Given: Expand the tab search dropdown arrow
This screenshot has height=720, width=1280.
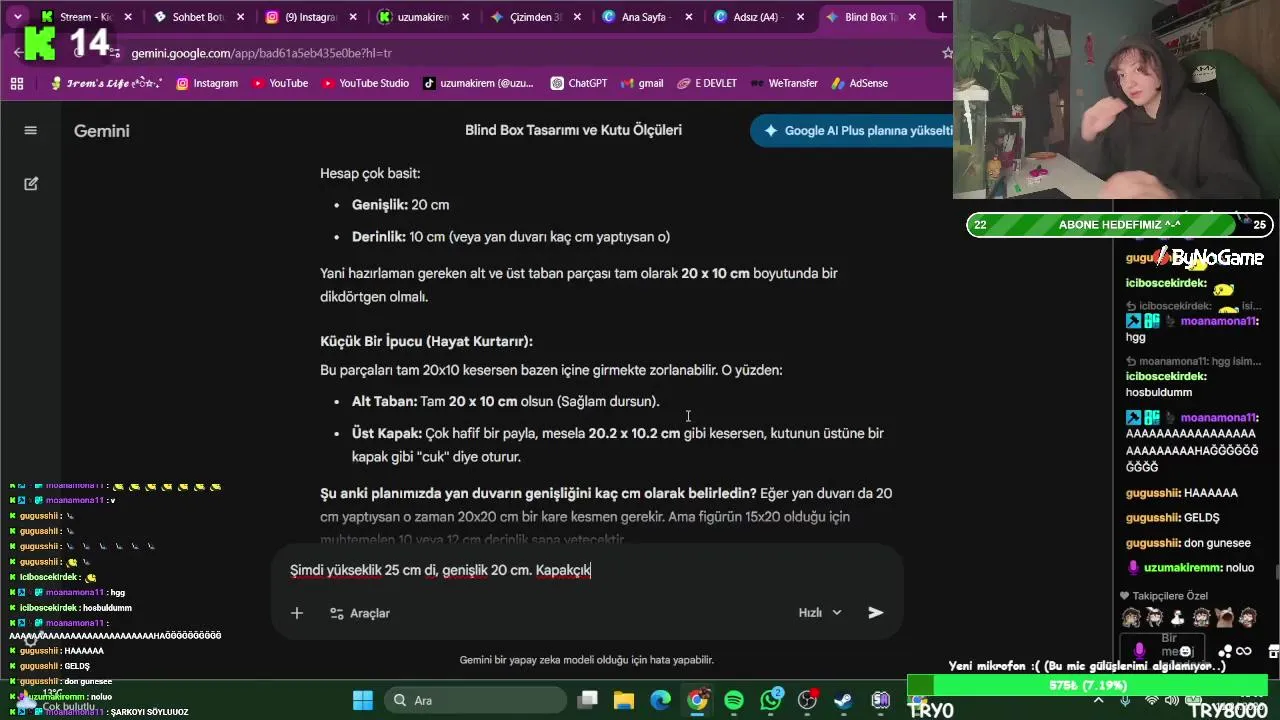Looking at the screenshot, I should (18, 17).
